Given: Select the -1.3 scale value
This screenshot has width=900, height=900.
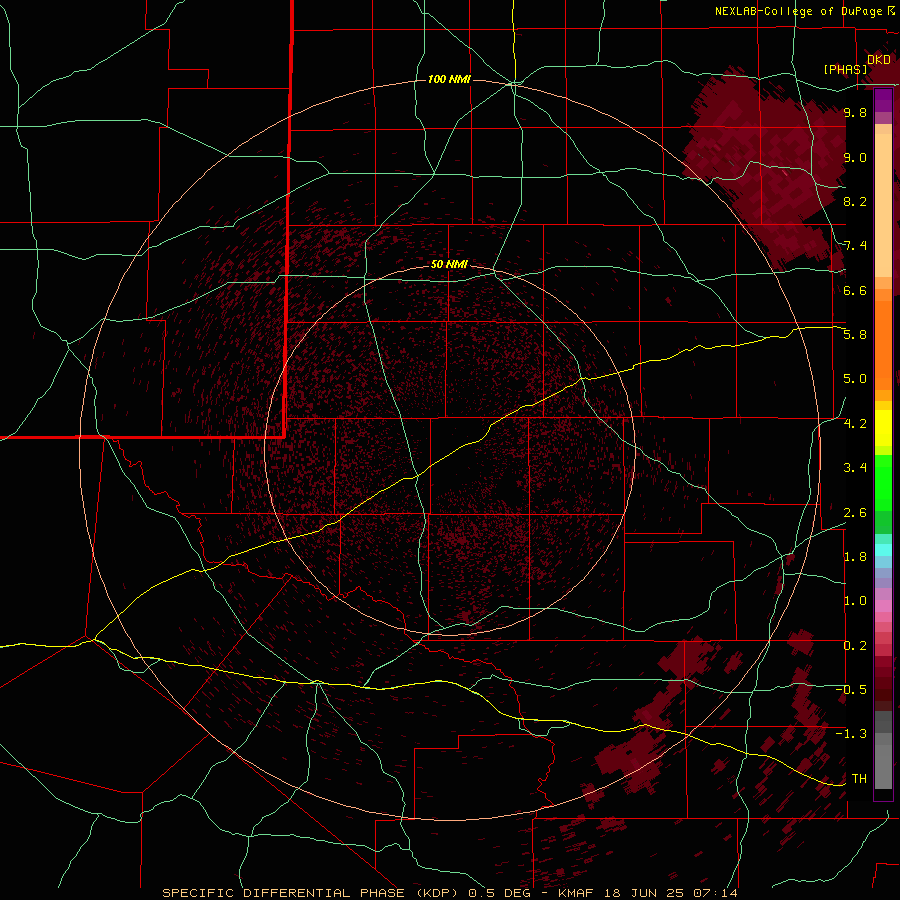Looking at the screenshot, I should pos(851,734).
